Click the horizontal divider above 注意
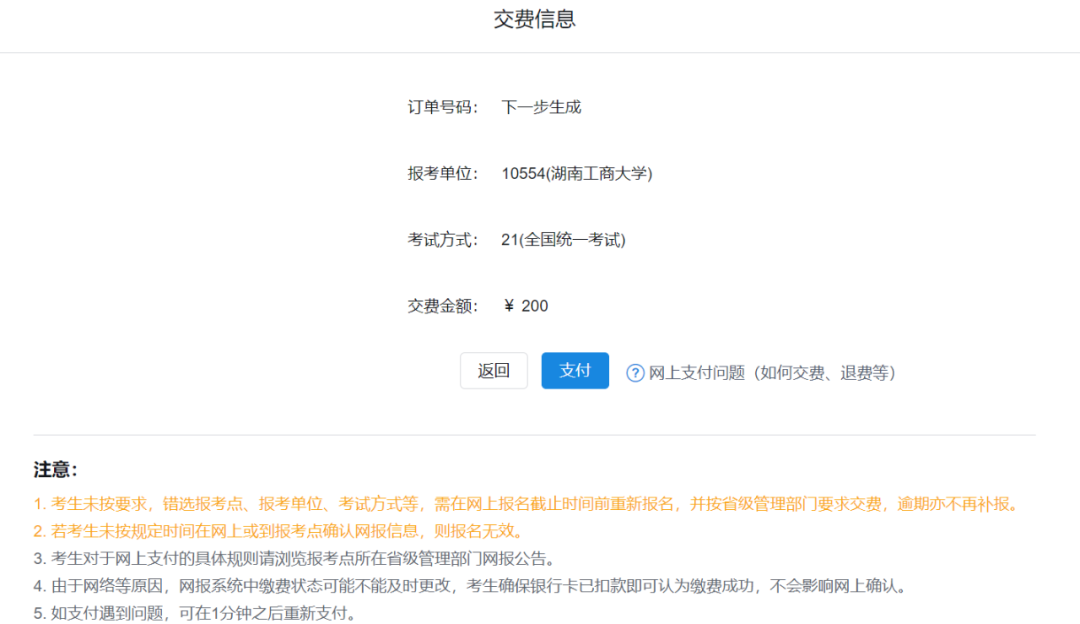This screenshot has height=624, width=1080. point(535,435)
